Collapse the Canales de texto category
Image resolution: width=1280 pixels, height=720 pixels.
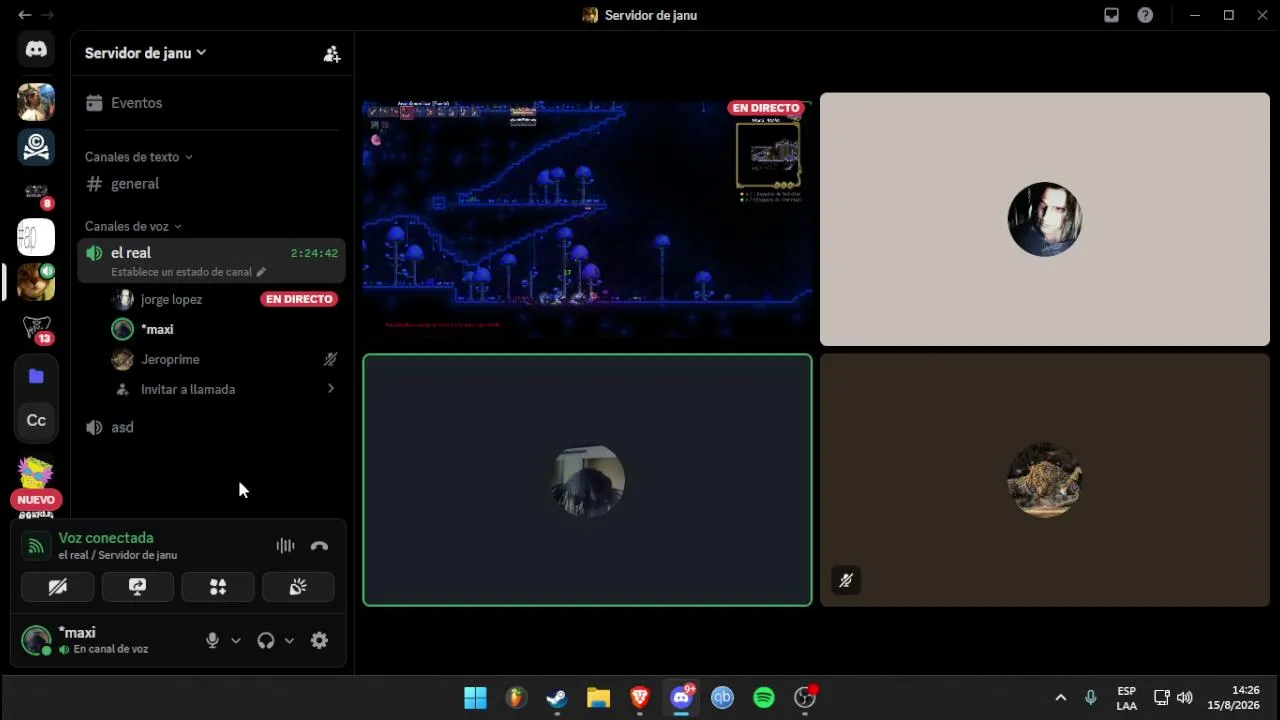tap(138, 157)
